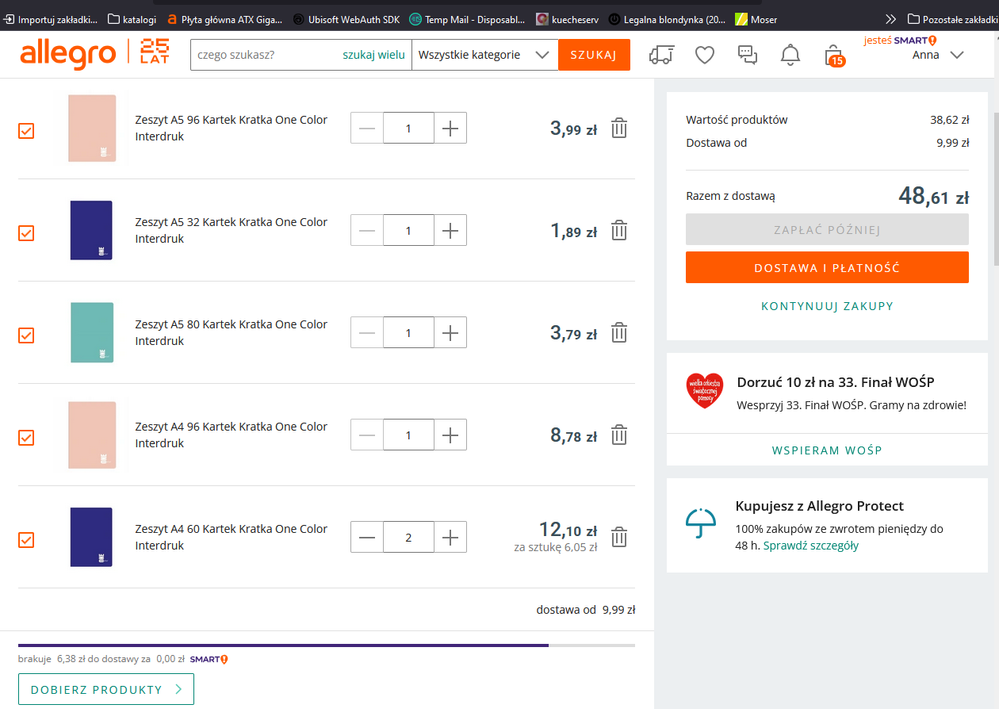Delete Zeszyt A4 60 Kartek from cart
This screenshot has height=709, width=999.
tap(619, 537)
